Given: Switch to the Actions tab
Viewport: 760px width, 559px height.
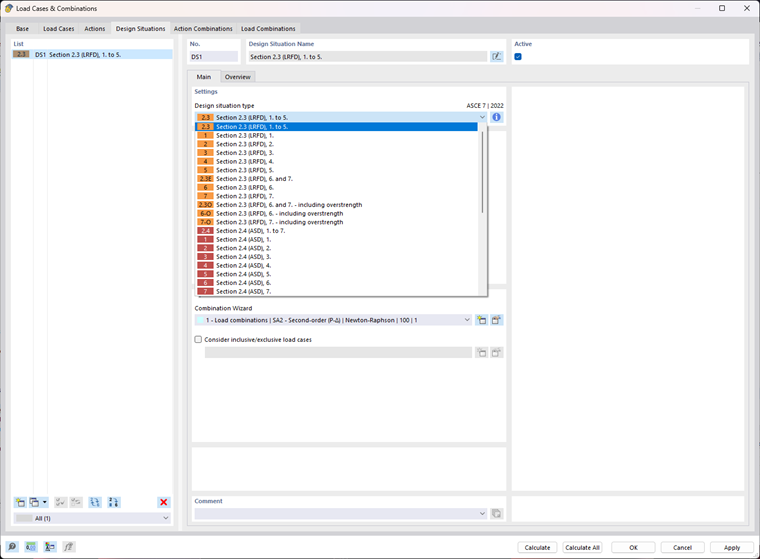Looking at the screenshot, I should 95,29.
